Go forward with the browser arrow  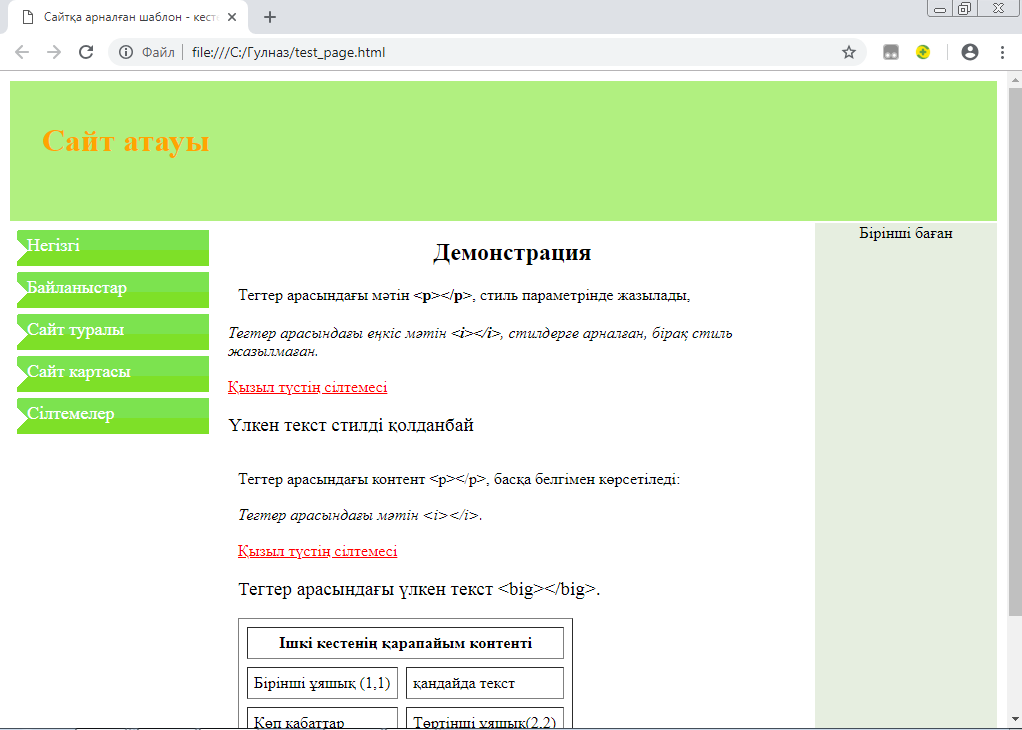click(54, 52)
